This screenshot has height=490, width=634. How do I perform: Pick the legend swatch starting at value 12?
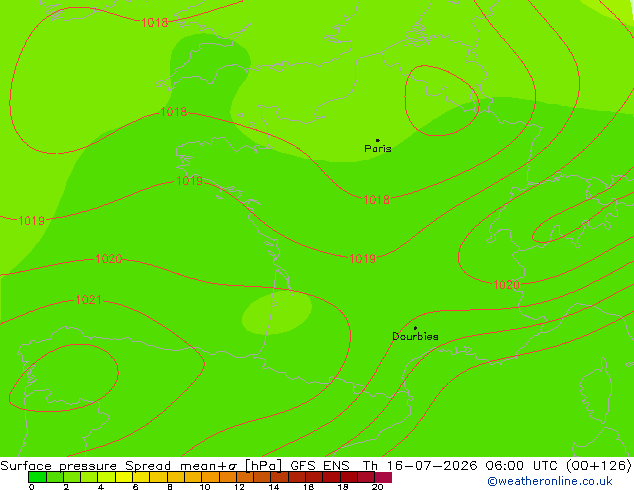[245, 477]
